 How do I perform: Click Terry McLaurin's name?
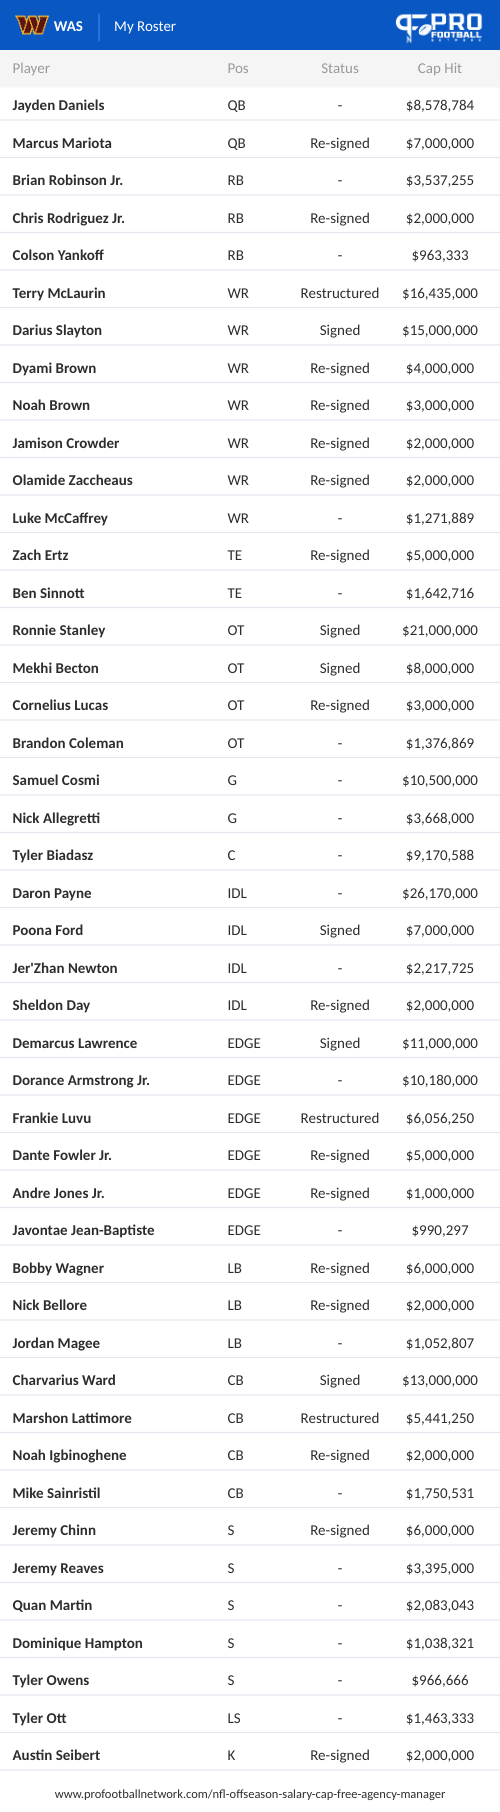[x=59, y=293]
